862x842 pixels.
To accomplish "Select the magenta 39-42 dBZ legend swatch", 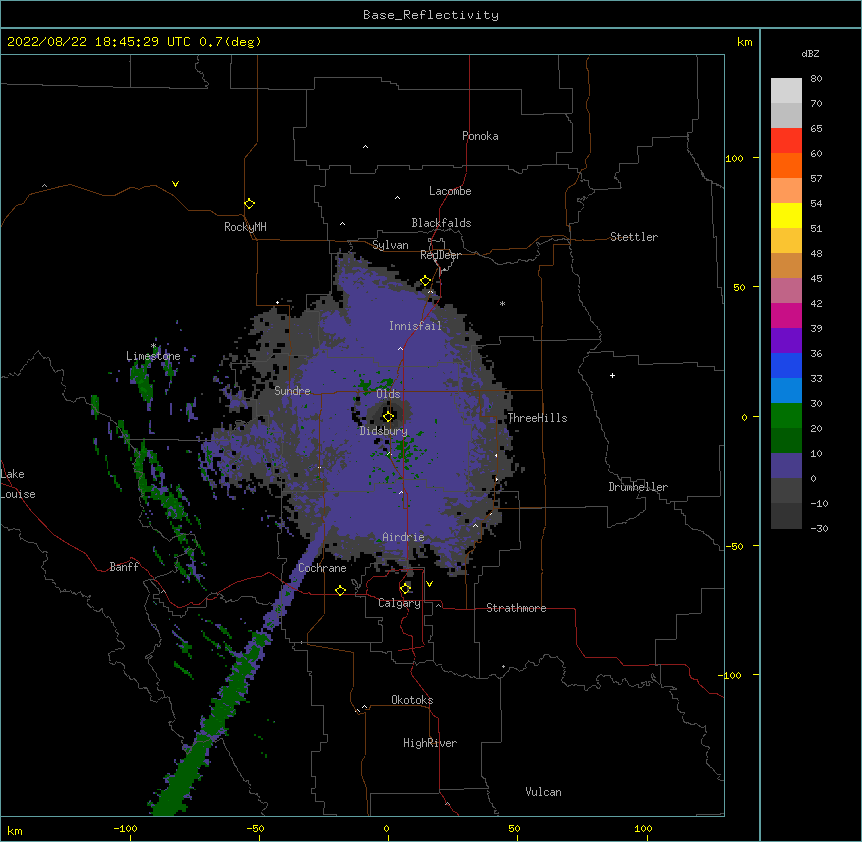I will (786, 315).
